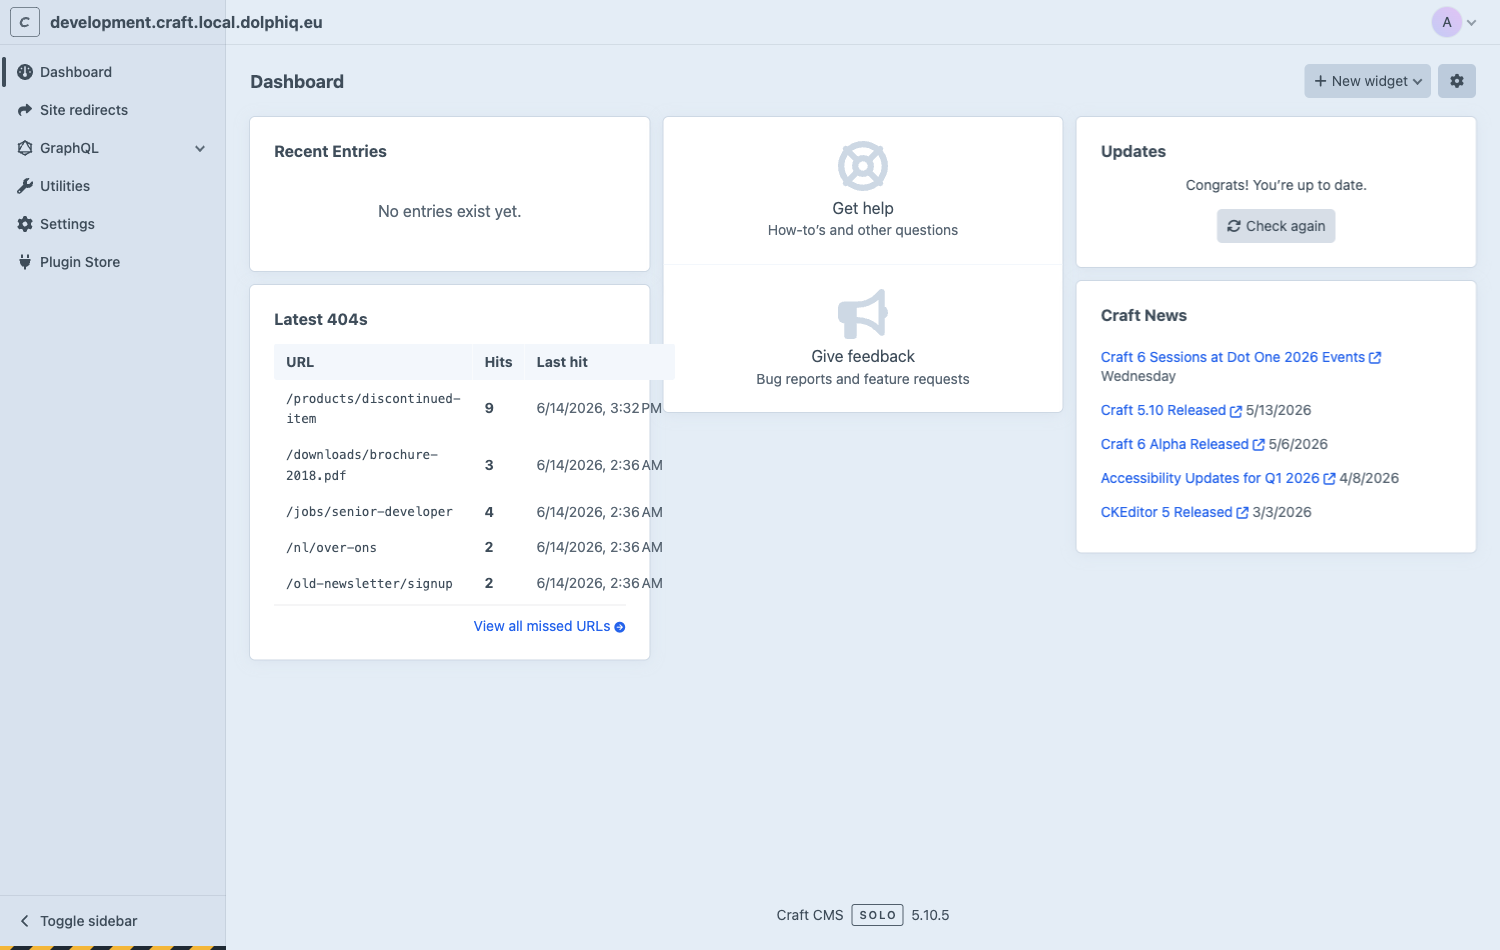Viewport: 1500px width, 950px height.
Task: Click site name development.craft.local.dolphiq.eu
Action: tap(186, 22)
